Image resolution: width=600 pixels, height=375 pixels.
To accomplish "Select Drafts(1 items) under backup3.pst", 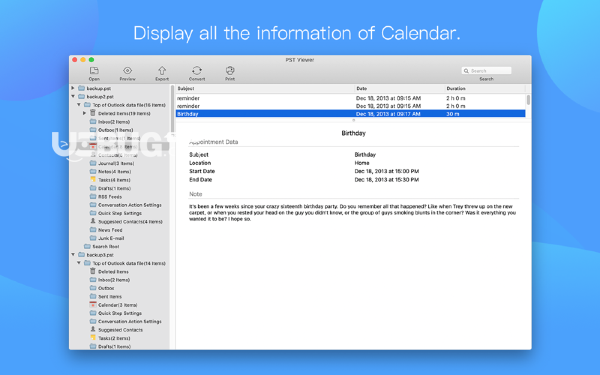I will click(114, 346).
